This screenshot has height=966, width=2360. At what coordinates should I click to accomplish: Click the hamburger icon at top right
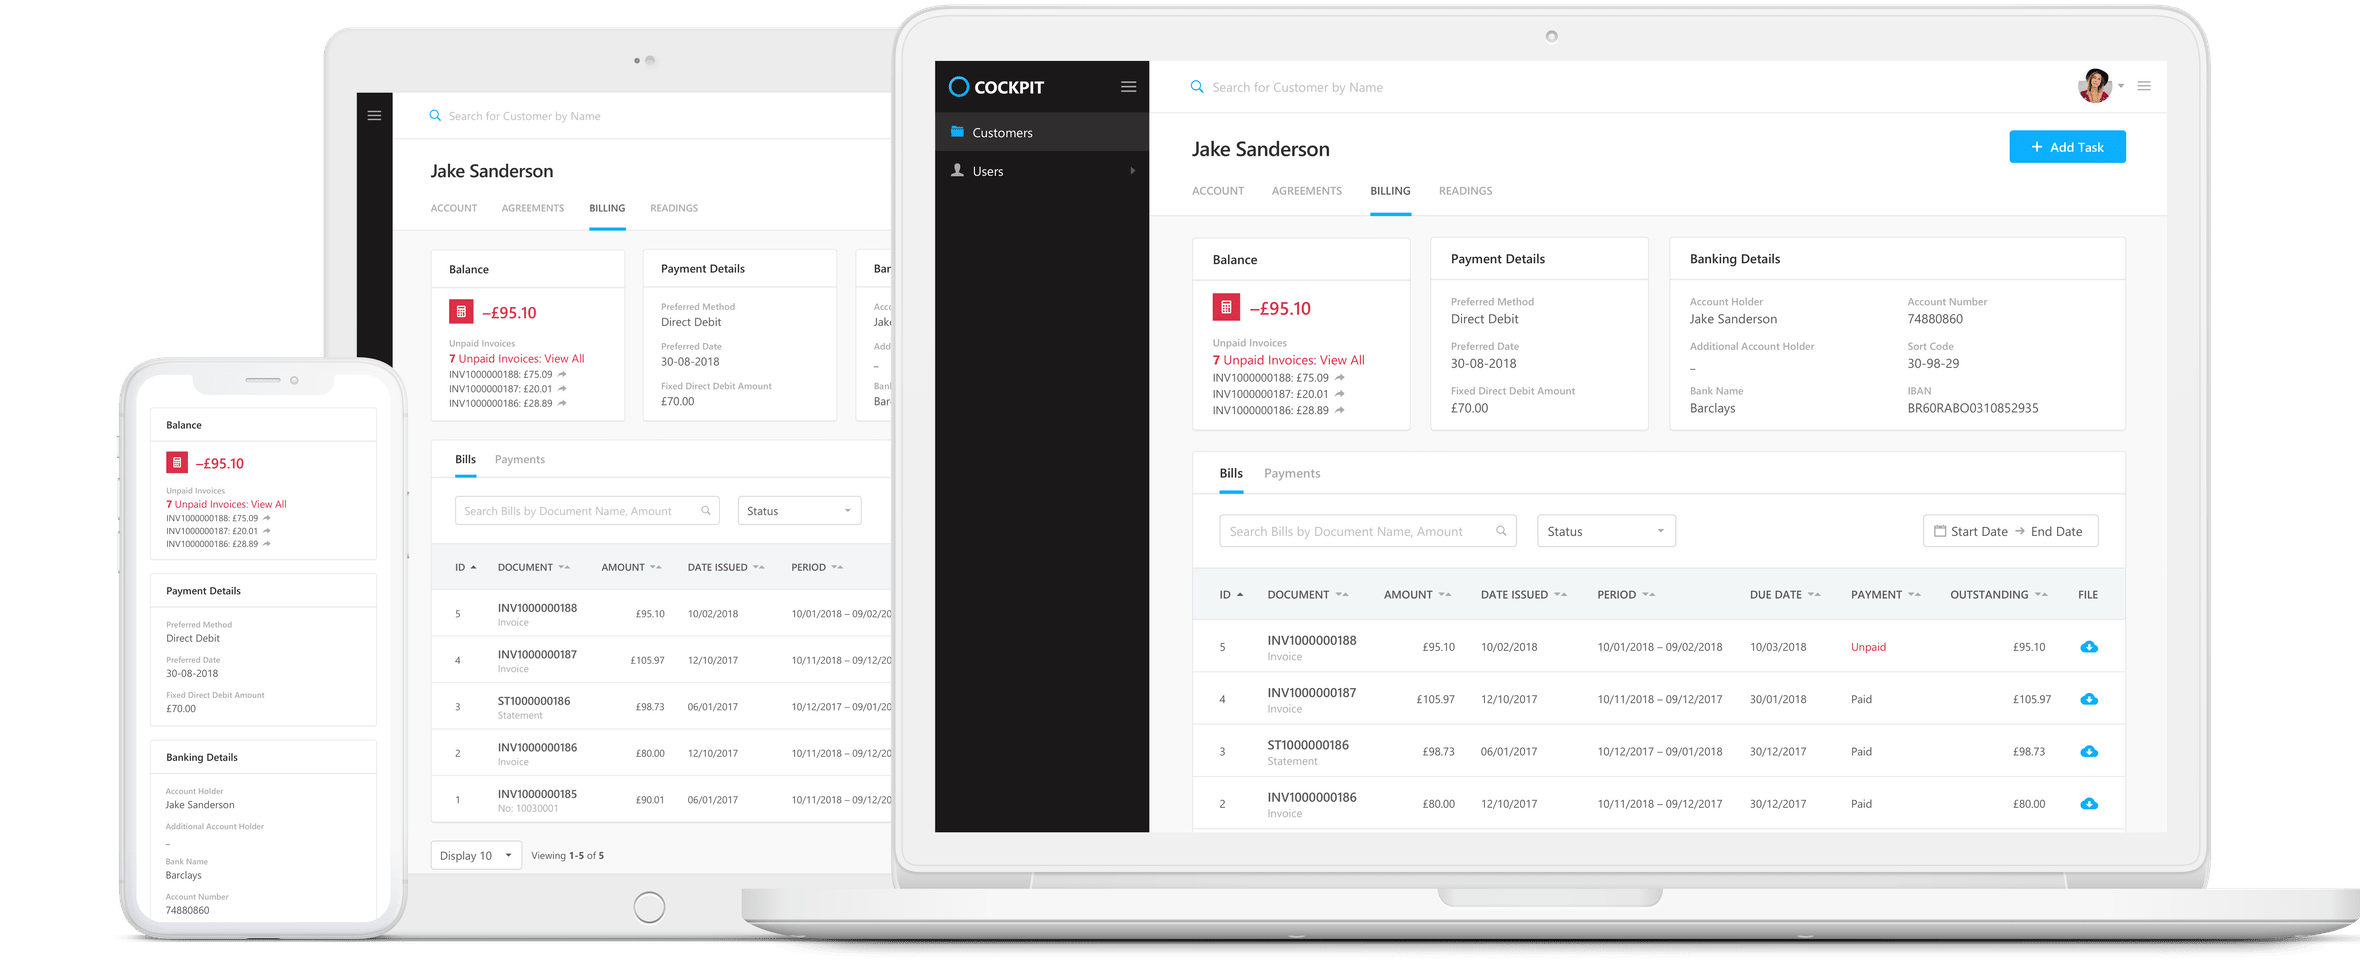[2144, 86]
